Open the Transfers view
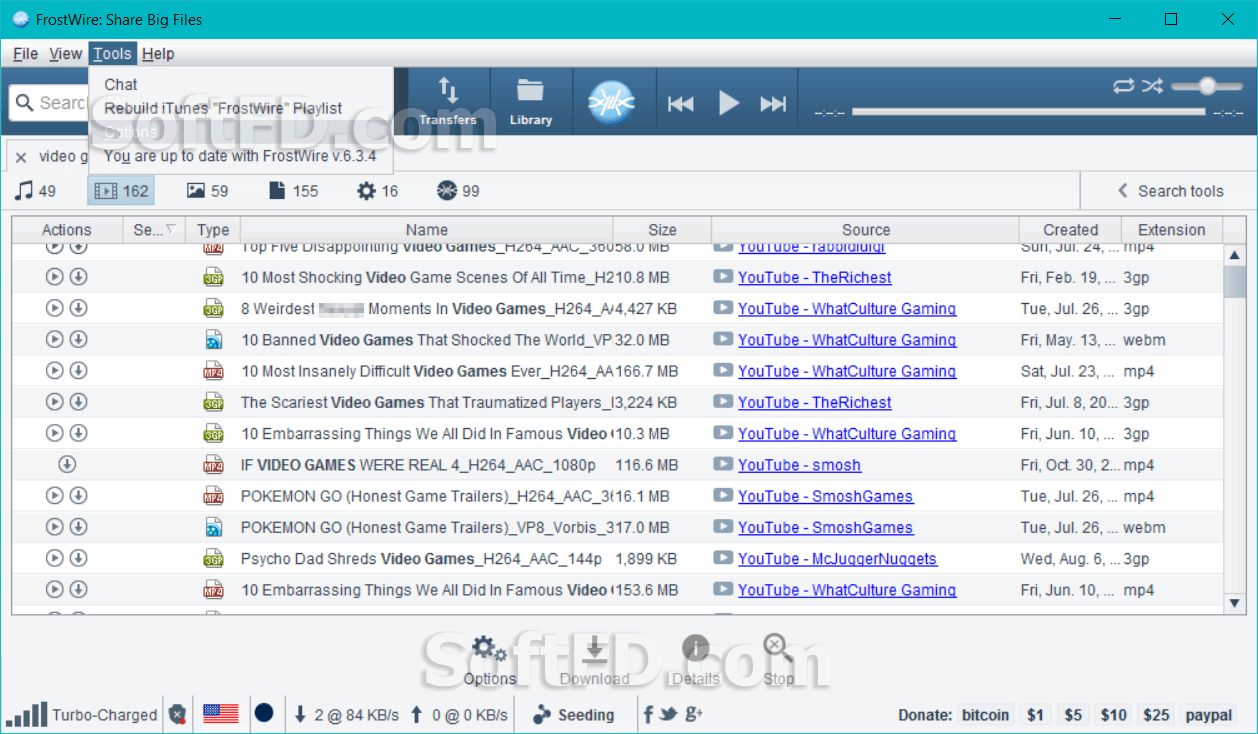 (447, 102)
